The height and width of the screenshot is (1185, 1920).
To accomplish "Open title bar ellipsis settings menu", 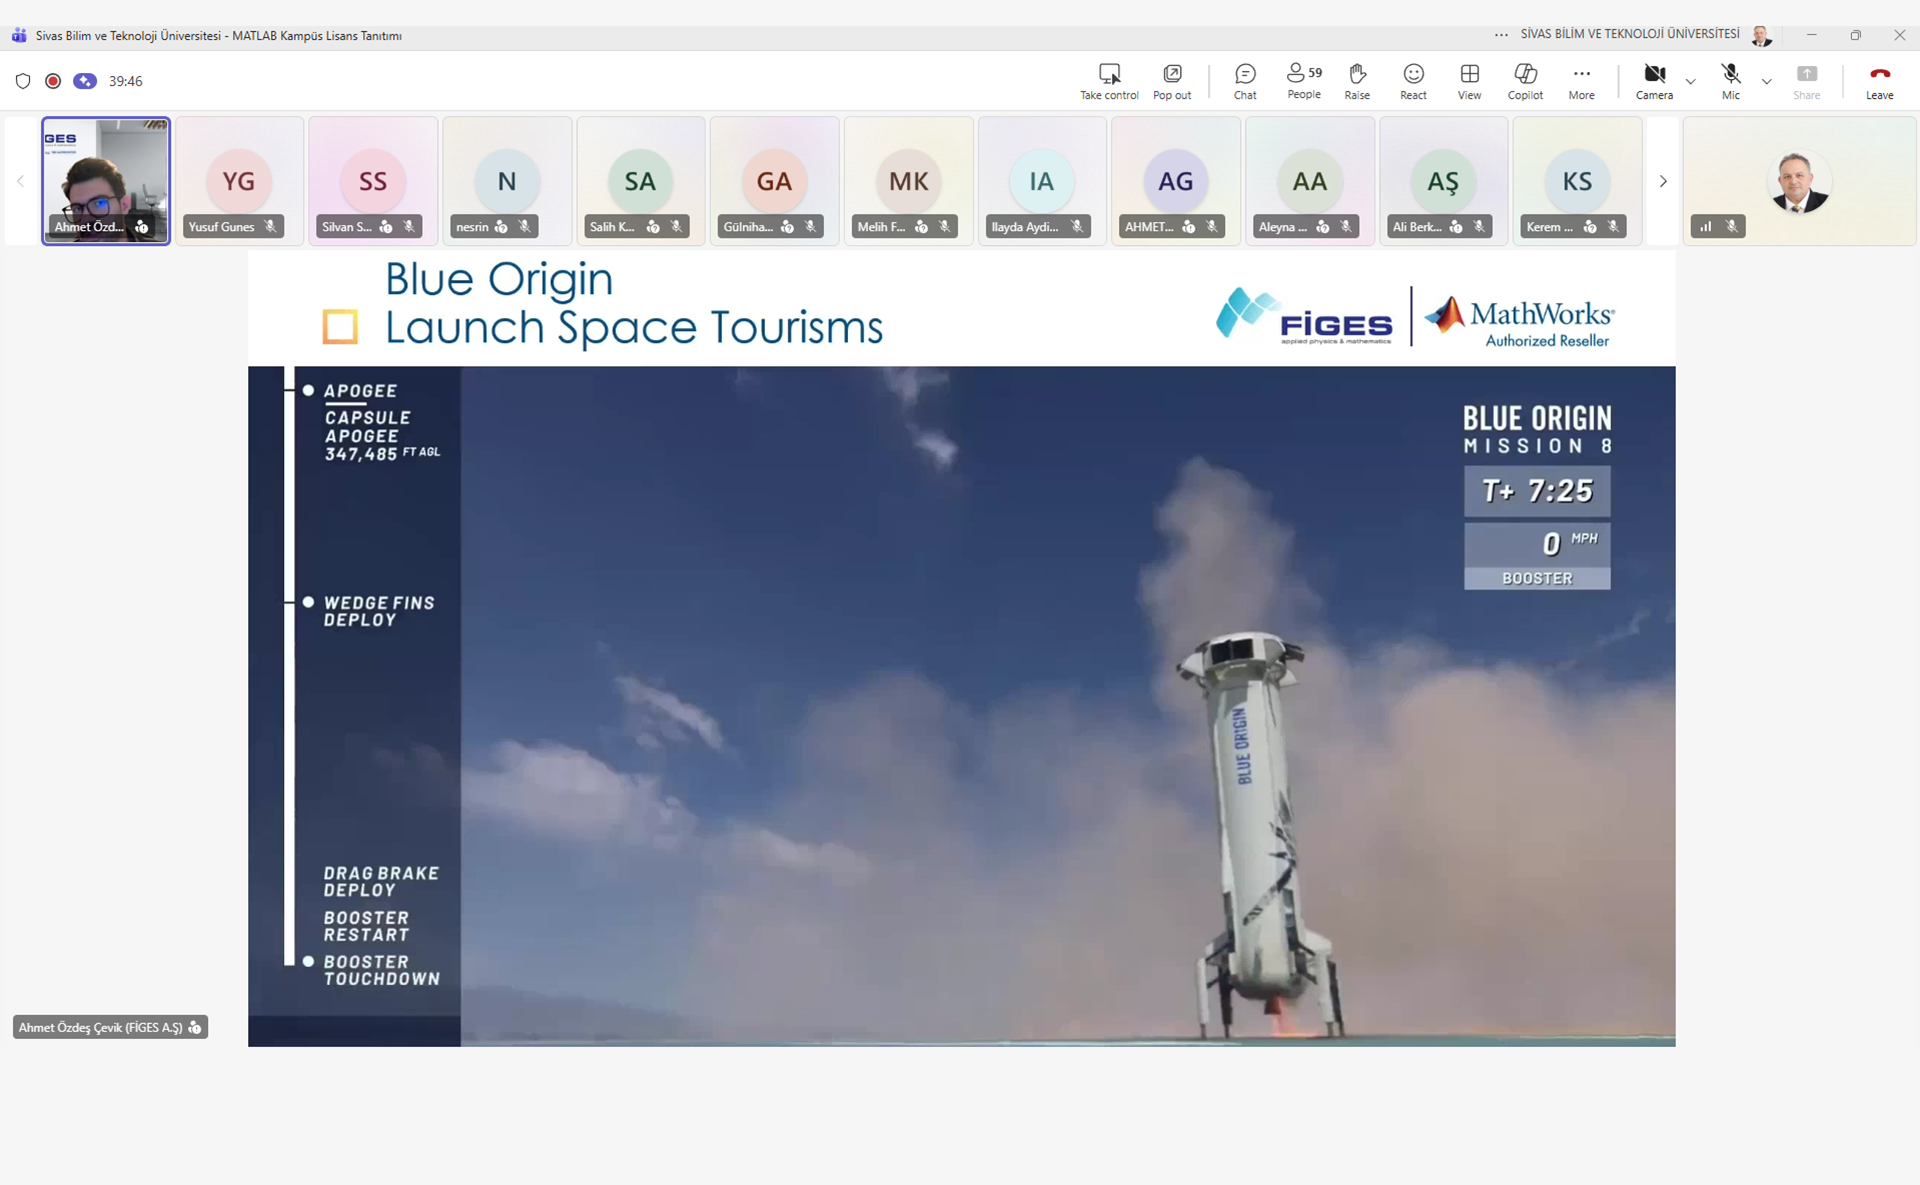I will (x=1501, y=35).
